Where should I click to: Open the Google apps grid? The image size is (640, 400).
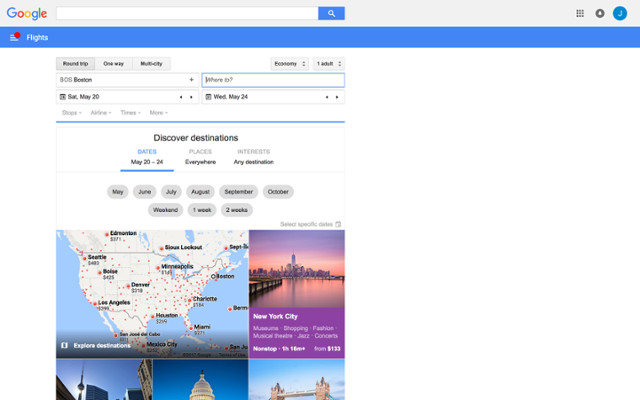(x=580, y=13)
